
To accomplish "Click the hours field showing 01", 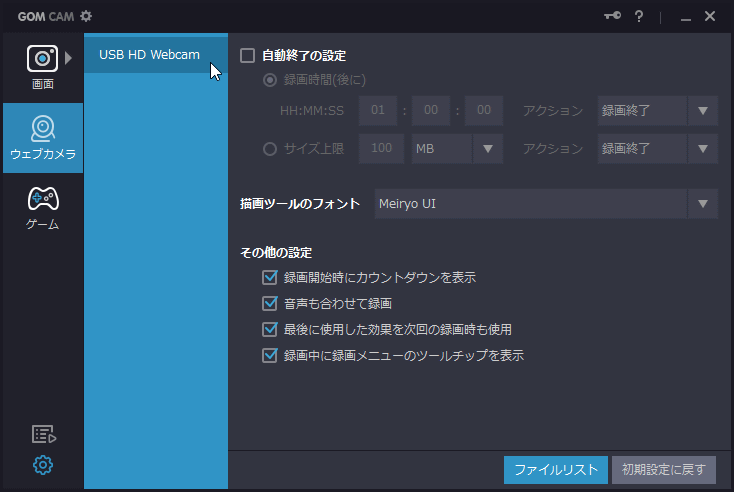I will pyautogui.click(x=378, y=110).
